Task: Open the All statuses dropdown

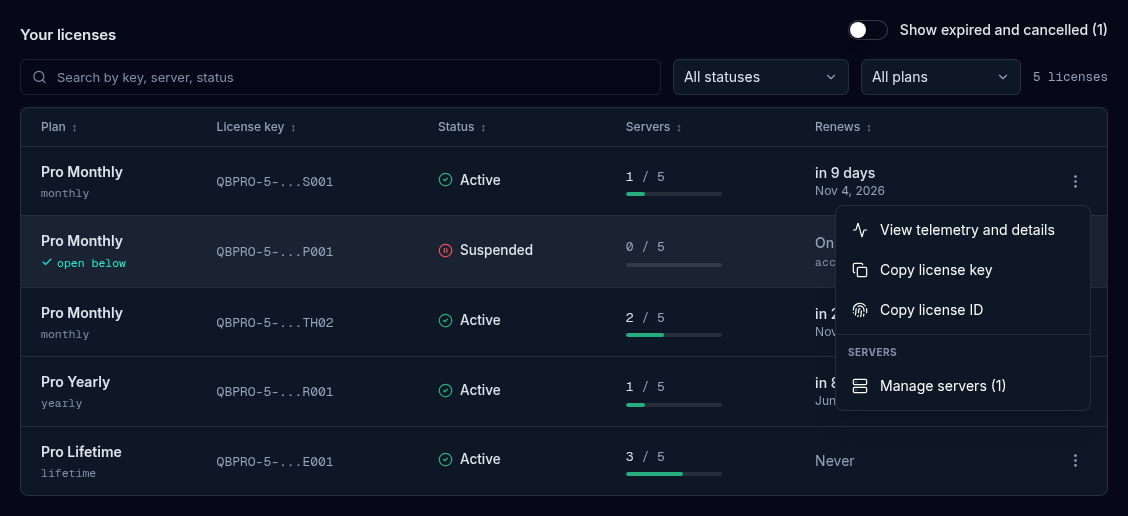Action: click(760, 77)
